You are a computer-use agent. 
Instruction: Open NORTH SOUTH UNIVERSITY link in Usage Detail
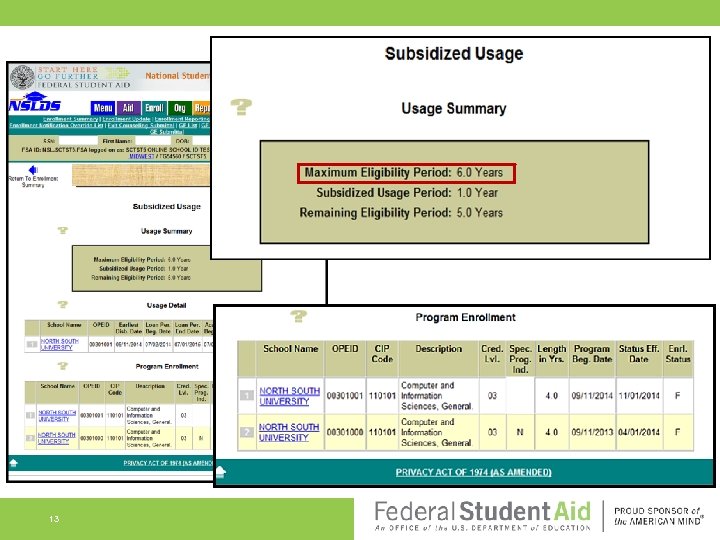[x=59, y=344]
